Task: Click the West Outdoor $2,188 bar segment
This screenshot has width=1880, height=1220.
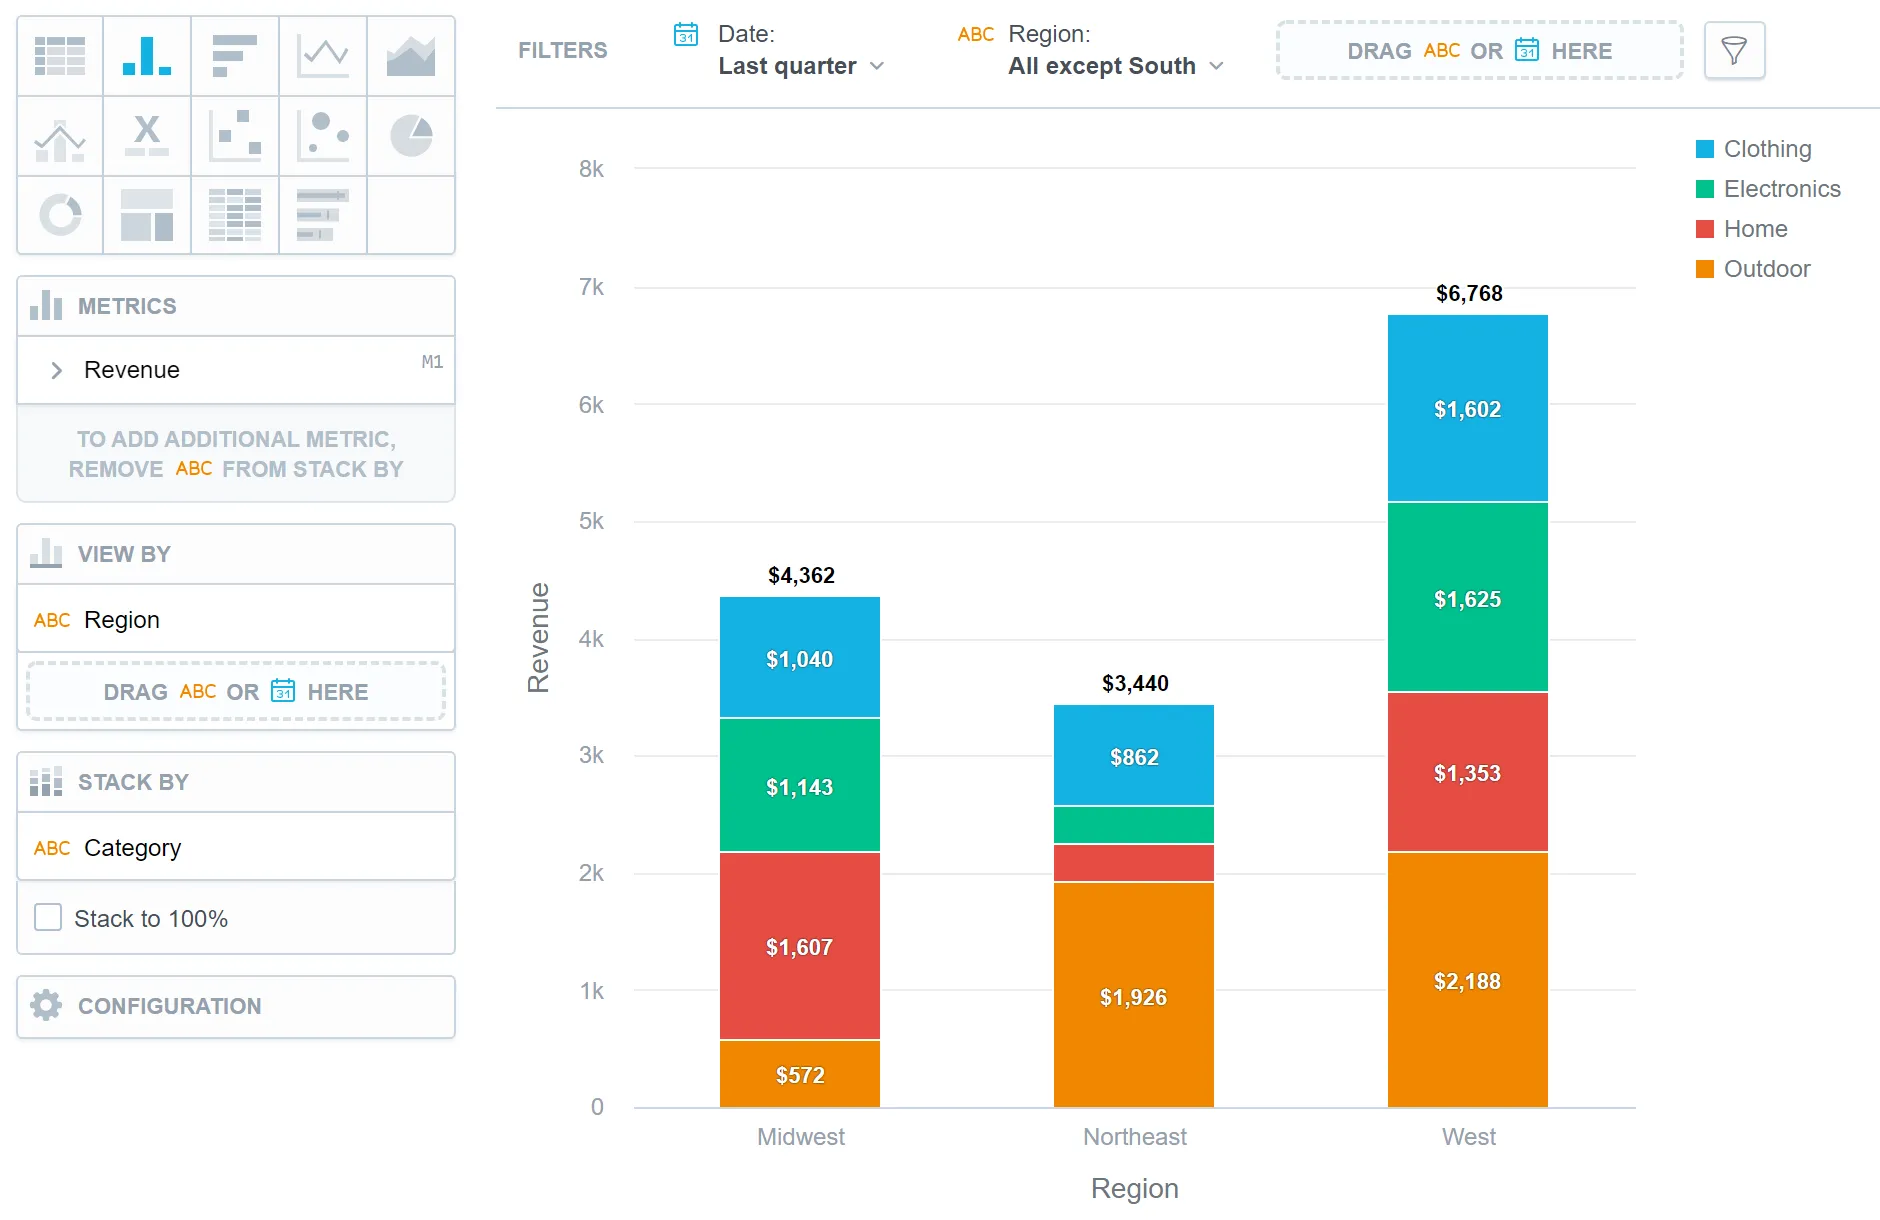Action: 1467,980
